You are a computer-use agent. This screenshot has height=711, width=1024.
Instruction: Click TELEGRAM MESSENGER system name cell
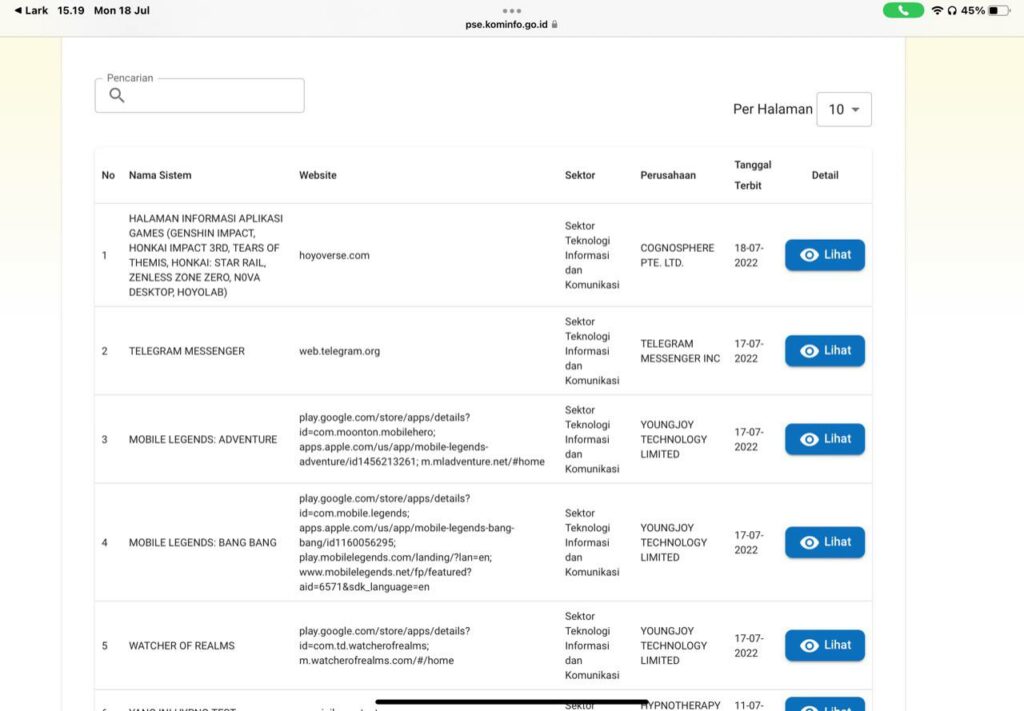[x=187, y=351]
